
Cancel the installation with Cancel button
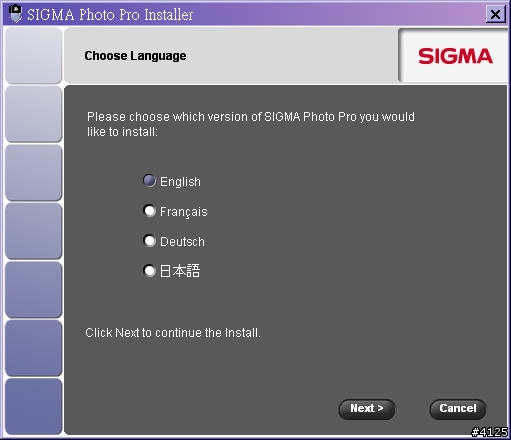point(458,409)
